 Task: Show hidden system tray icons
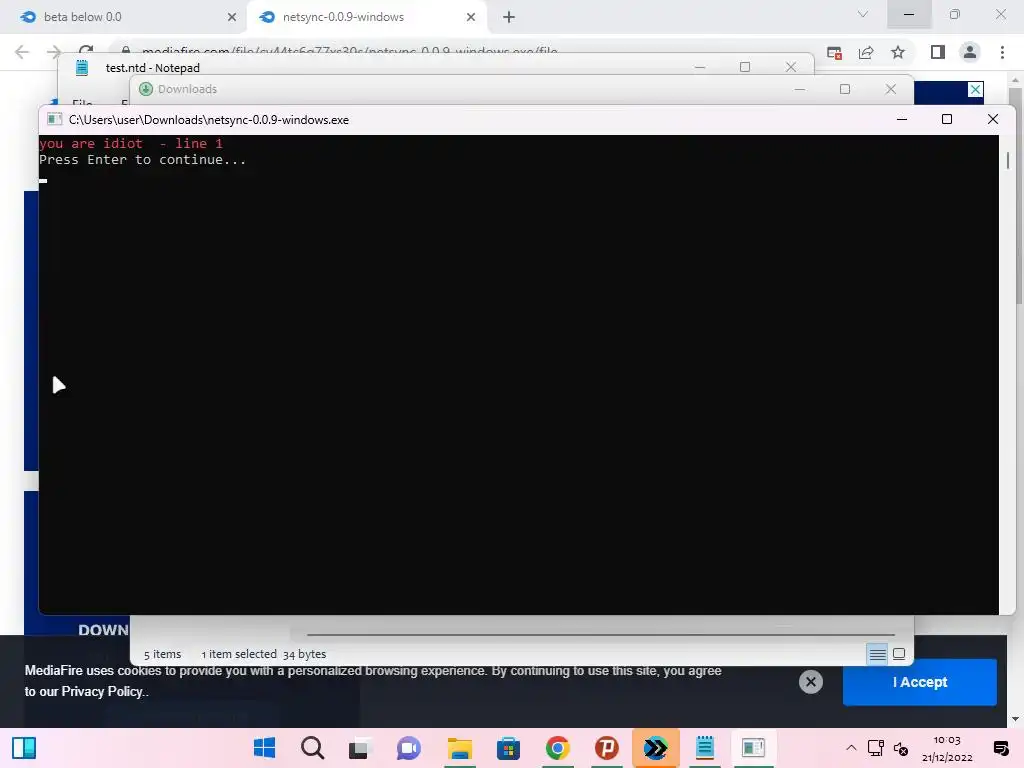pyautogui.click(x=851, y=748)
